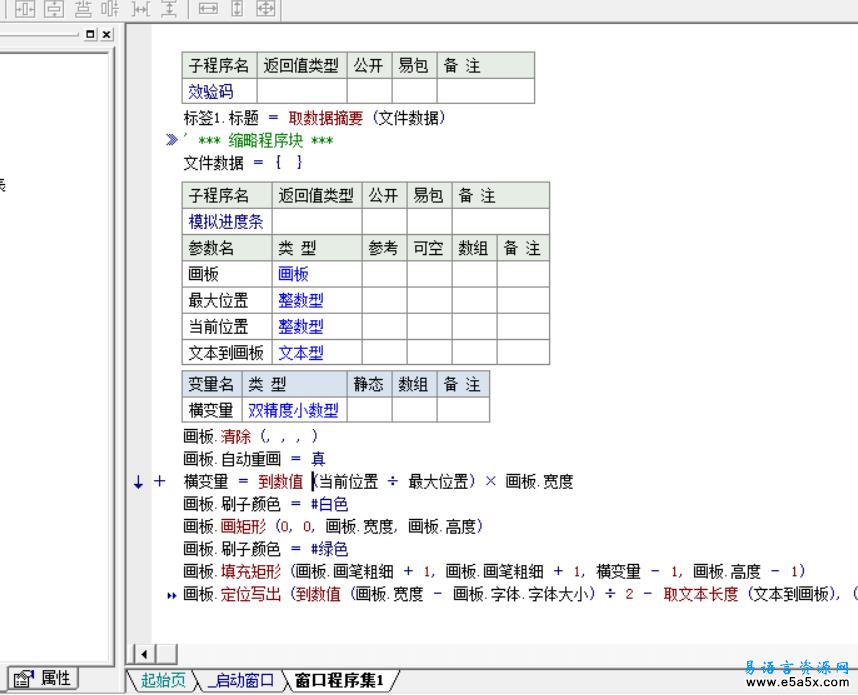The height and width of the screenshot is (695, 858).
Task: Click the 画板.自动重画 = 真 line
Action: (254, 459)
